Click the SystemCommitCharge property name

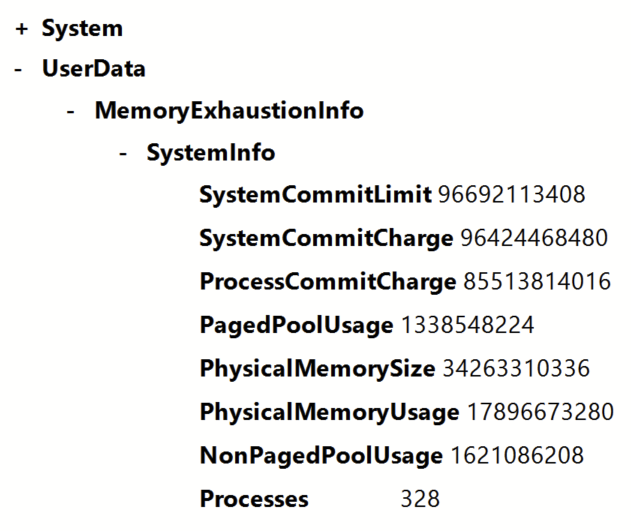click(x=326, y=238)
